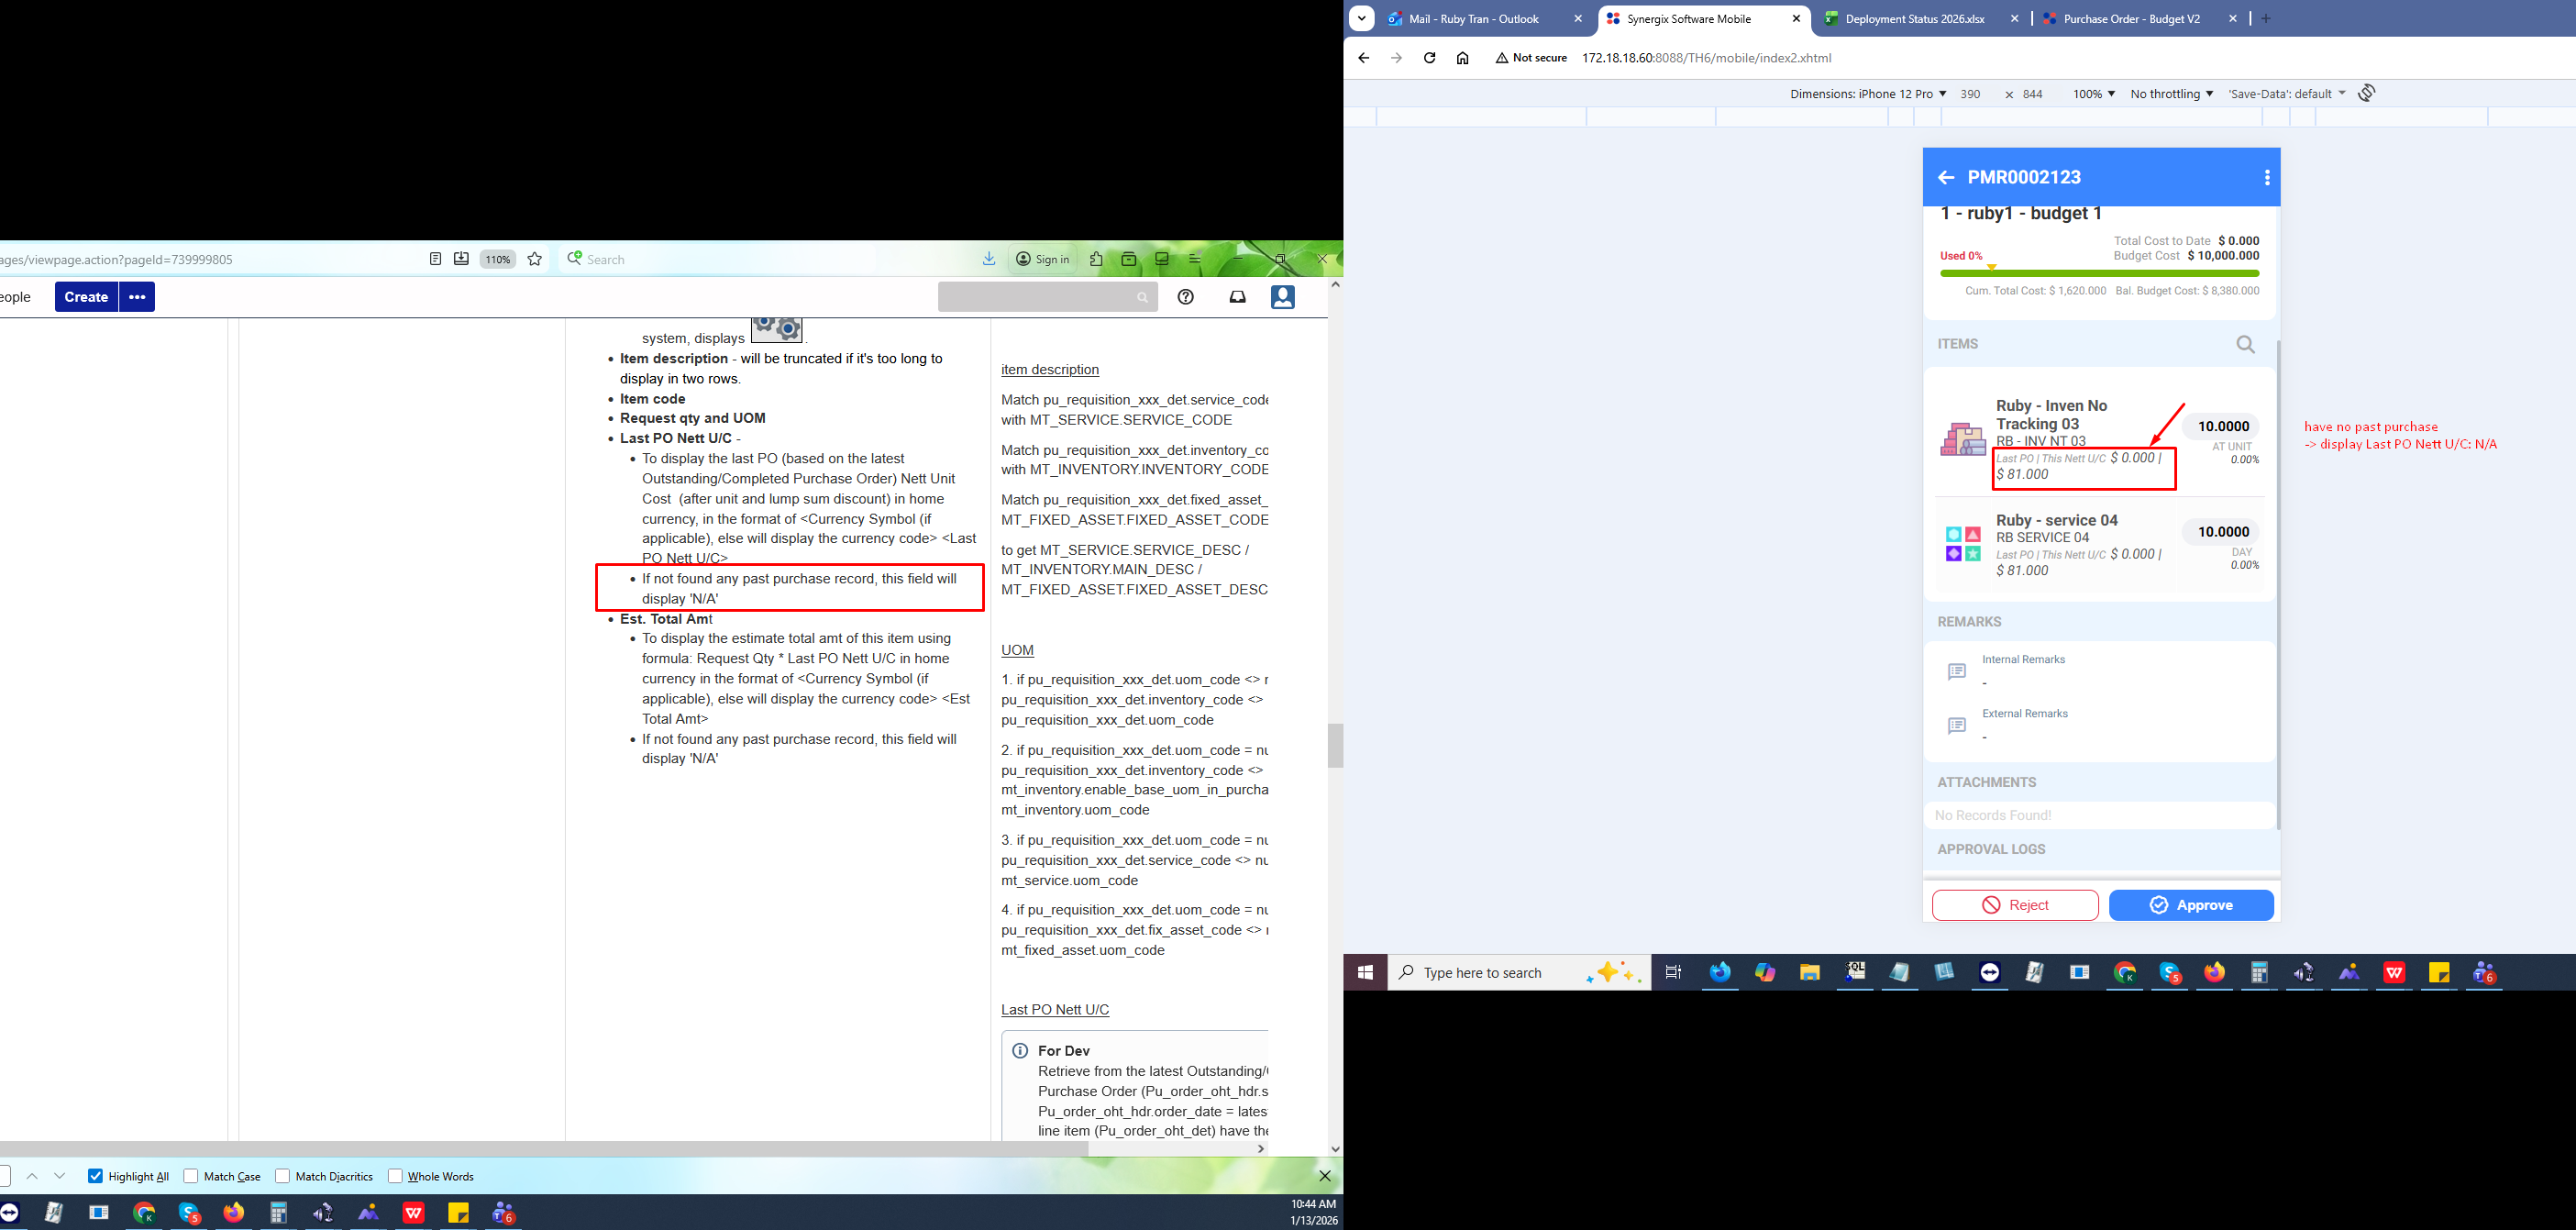The width and height of the screenshot is (2576, 1230).
Task: Enable the Match Case checkbox
Action: click(191, 1176)
